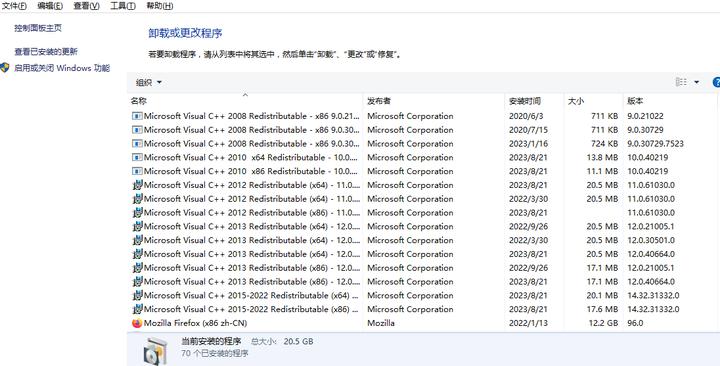Open the 工具(T) menu
This screenshot has height=366, width=720.
pos(123,6)
